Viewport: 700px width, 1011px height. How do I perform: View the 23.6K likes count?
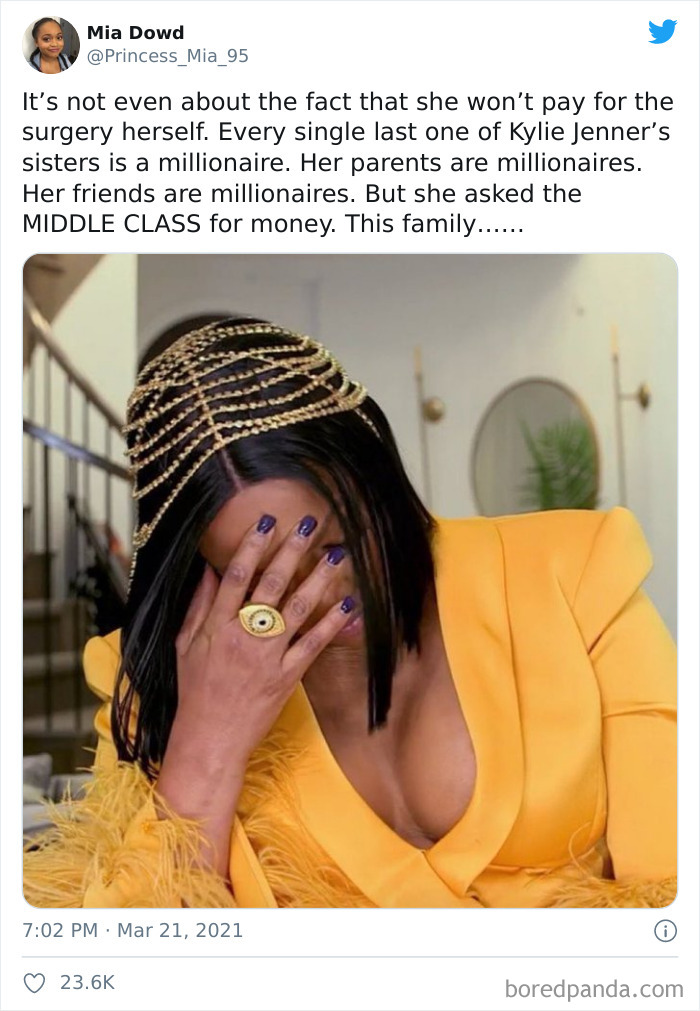(87, 983)
